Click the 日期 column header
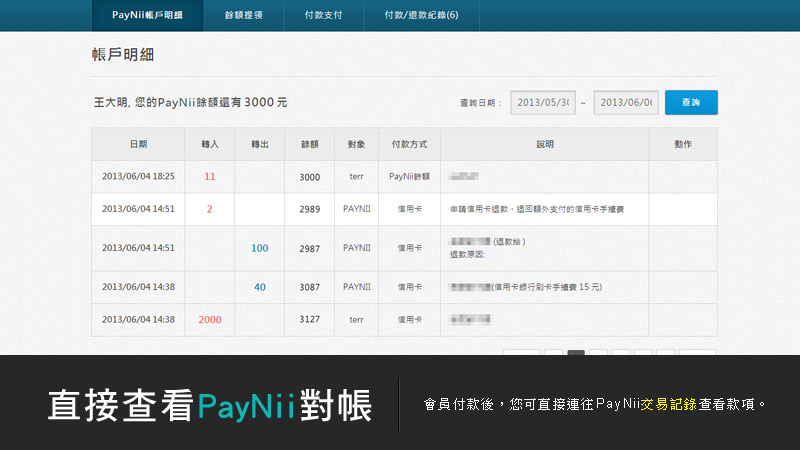The width and height of the screenshot is (800, 450). pos(138,145)
